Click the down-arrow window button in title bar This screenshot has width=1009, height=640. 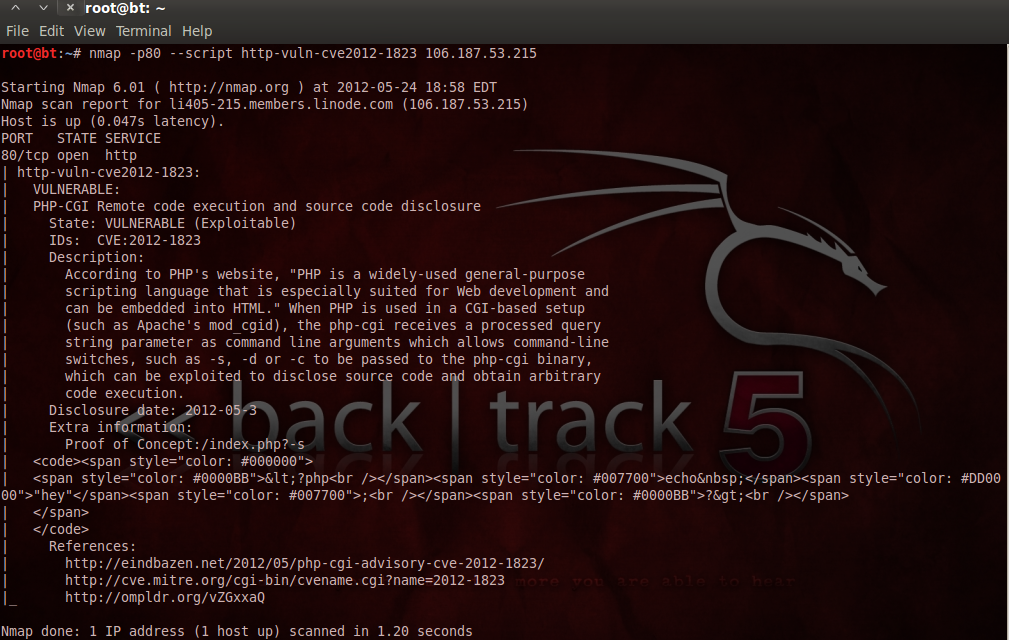click(43, 8)
